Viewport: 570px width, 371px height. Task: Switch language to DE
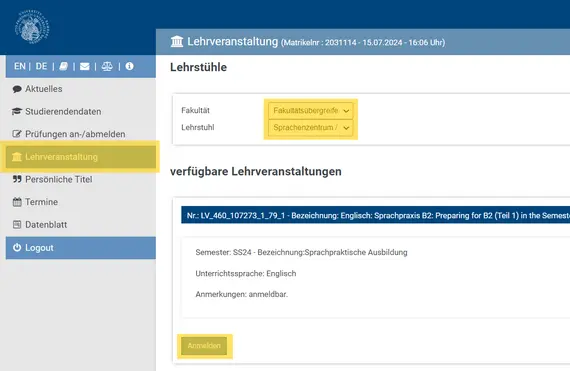(41, 66)
